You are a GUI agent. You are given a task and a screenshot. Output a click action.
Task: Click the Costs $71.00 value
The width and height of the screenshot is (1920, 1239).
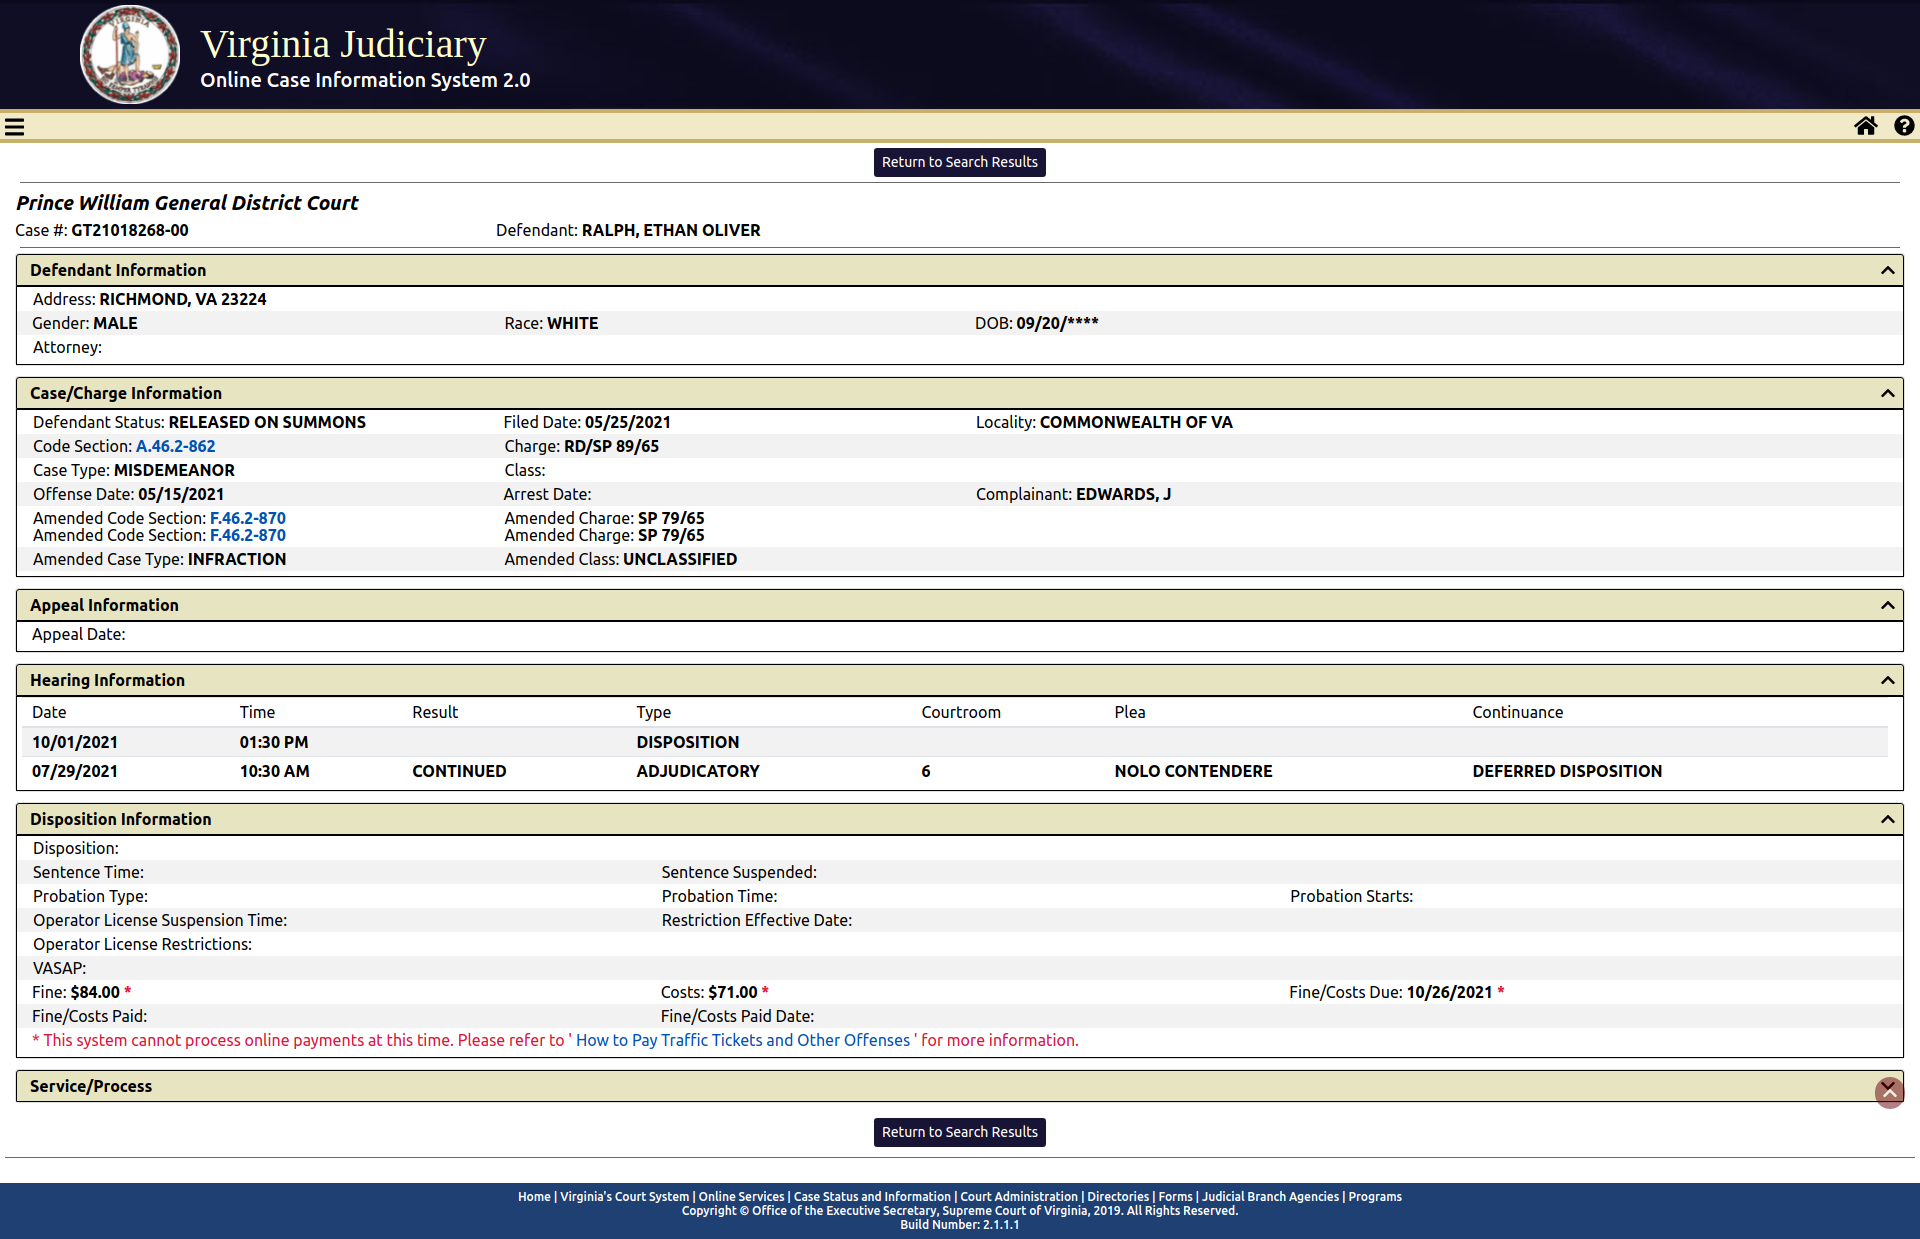(733, 992)
